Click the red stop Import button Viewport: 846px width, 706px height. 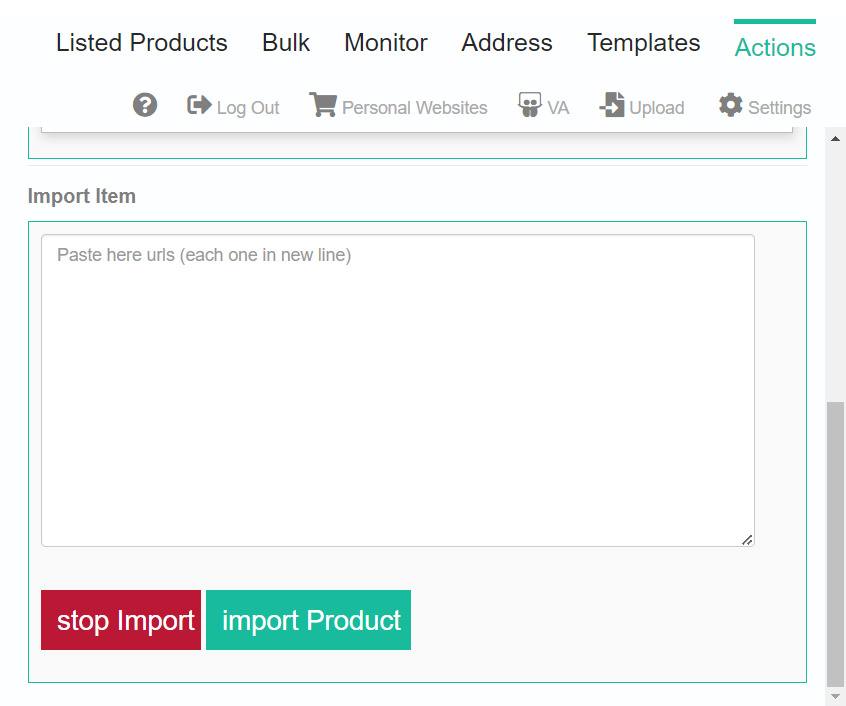(x=121, y=620)
